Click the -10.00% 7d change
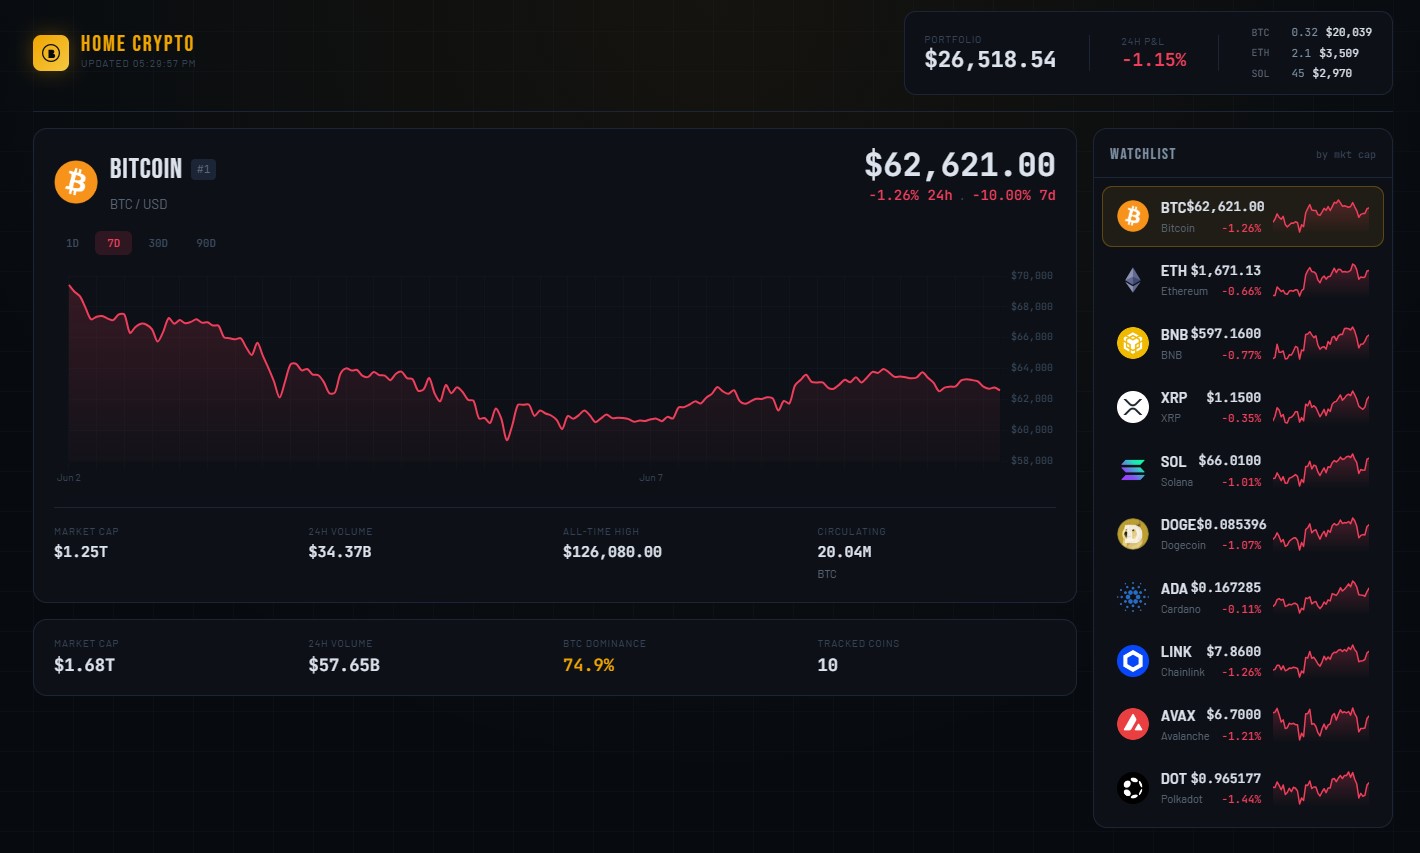Viewport: 1420px width, 853px height. [1014, 195]
